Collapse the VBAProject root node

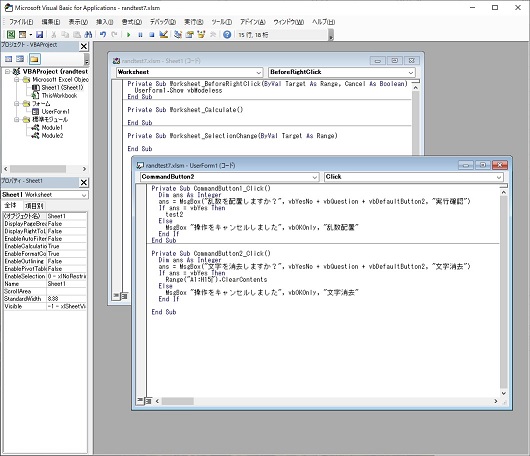pos(7,71)
